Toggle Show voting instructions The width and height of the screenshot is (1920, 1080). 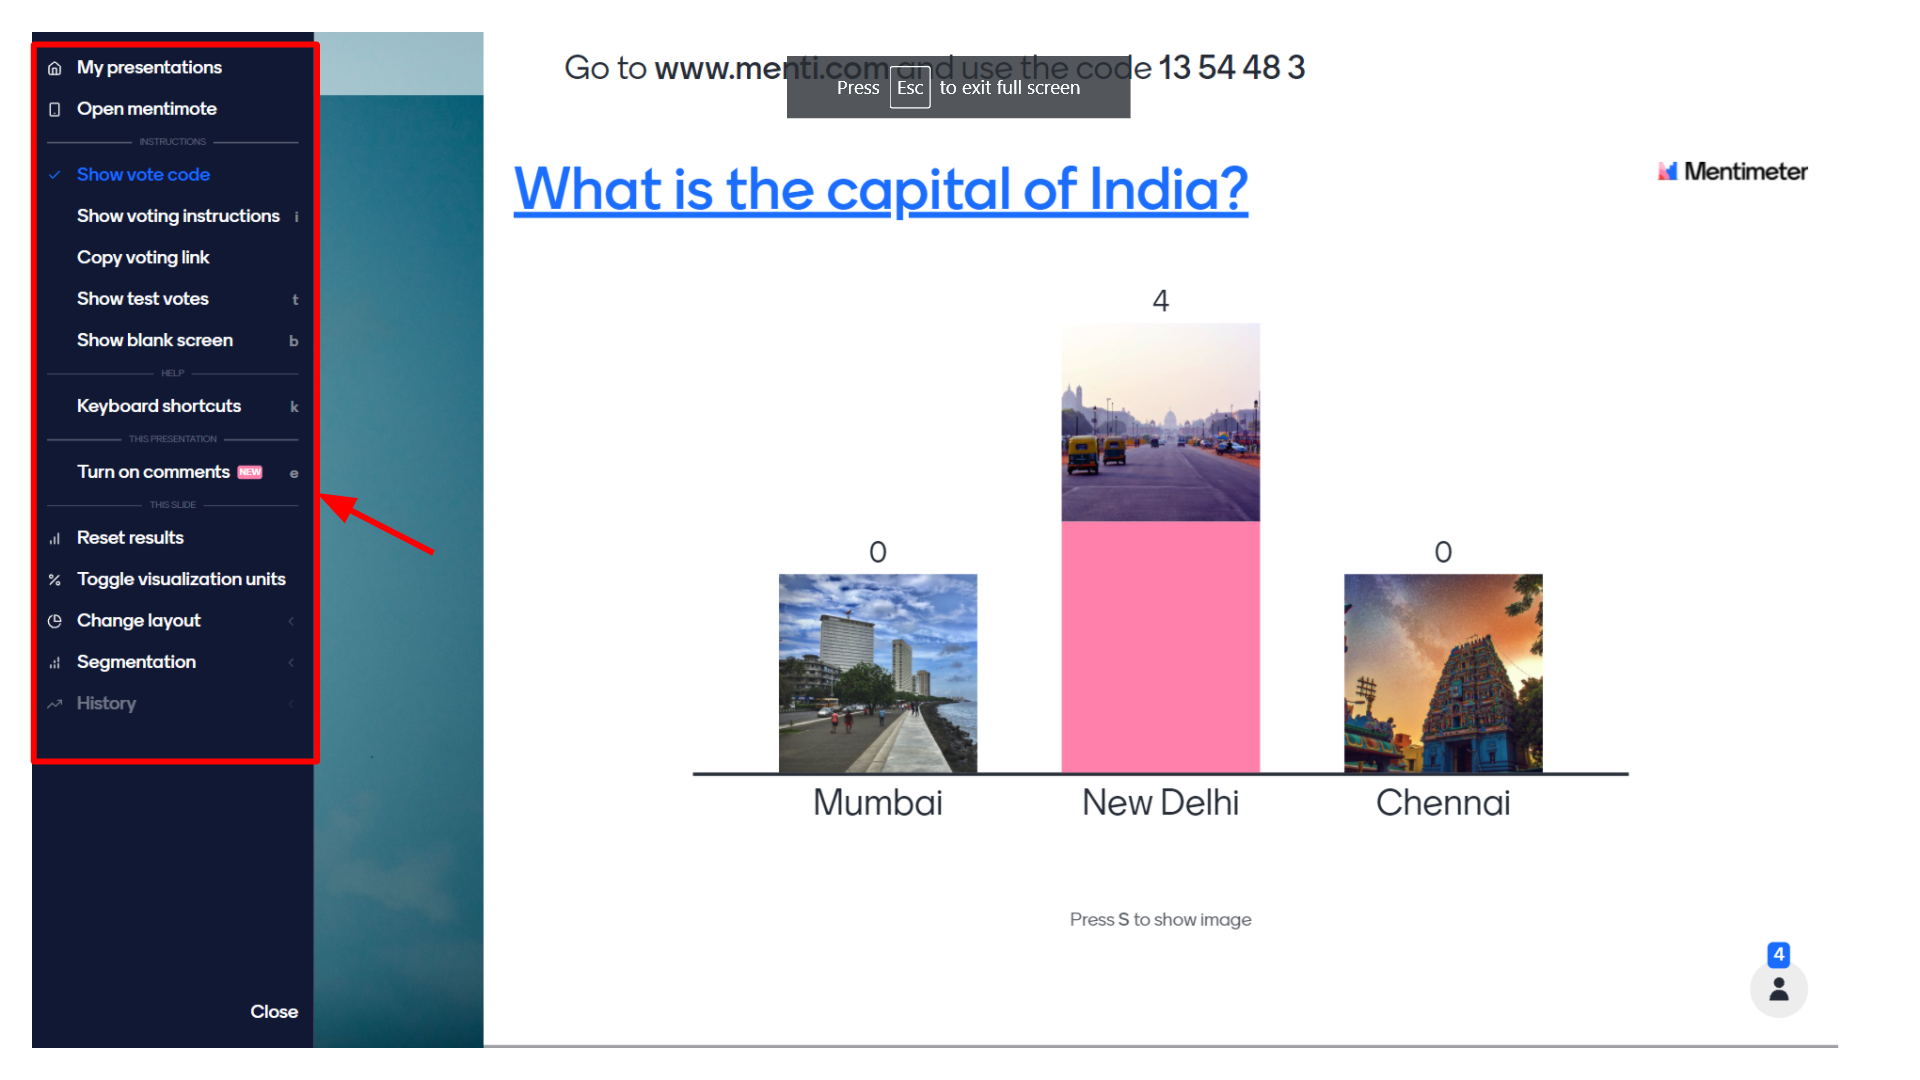tap(178, 216)
